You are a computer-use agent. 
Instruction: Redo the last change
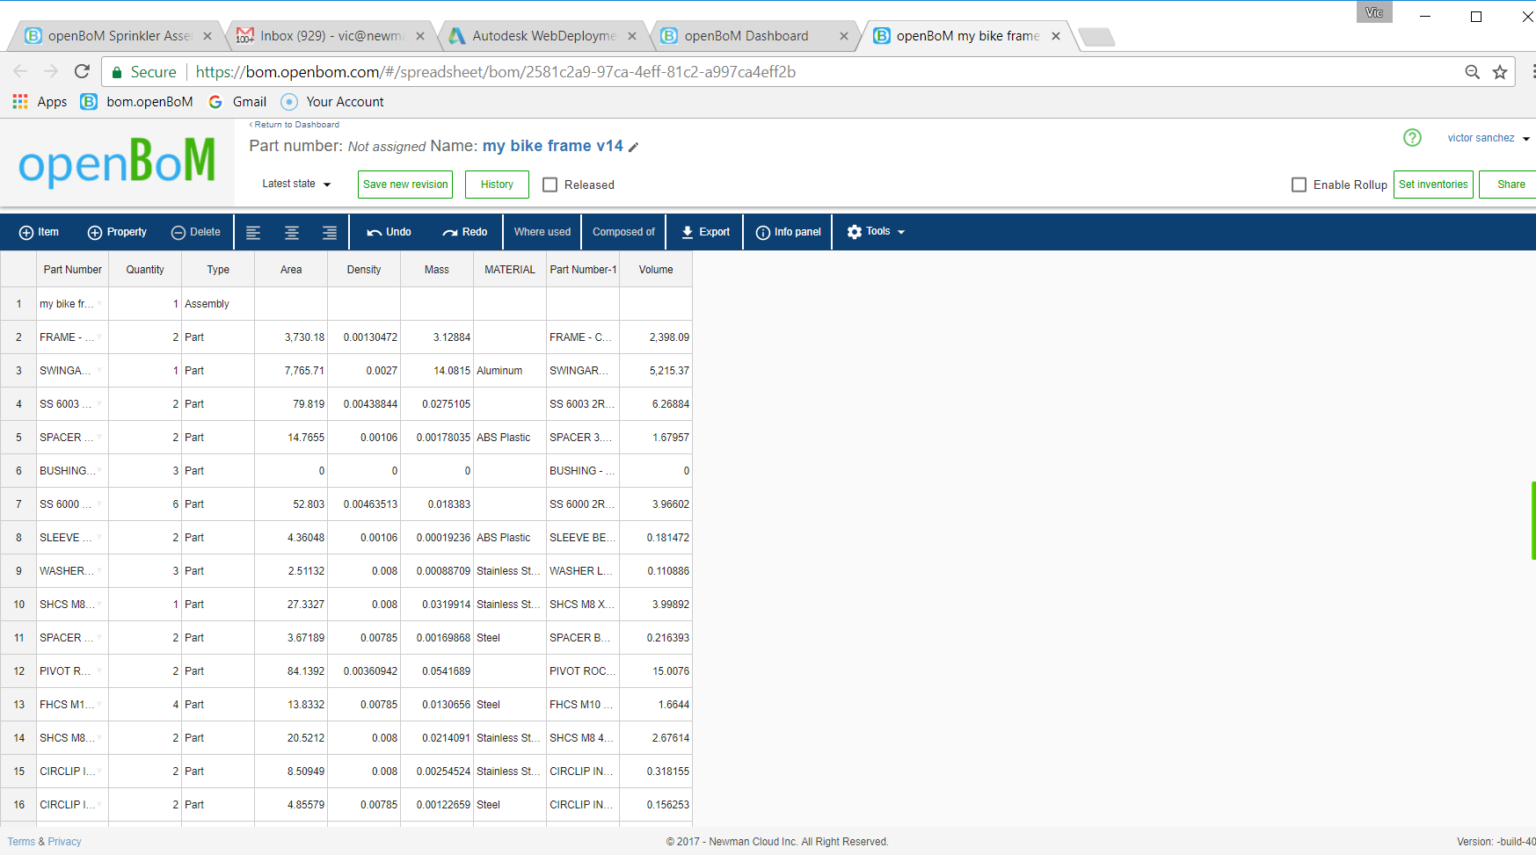[464, 231]
